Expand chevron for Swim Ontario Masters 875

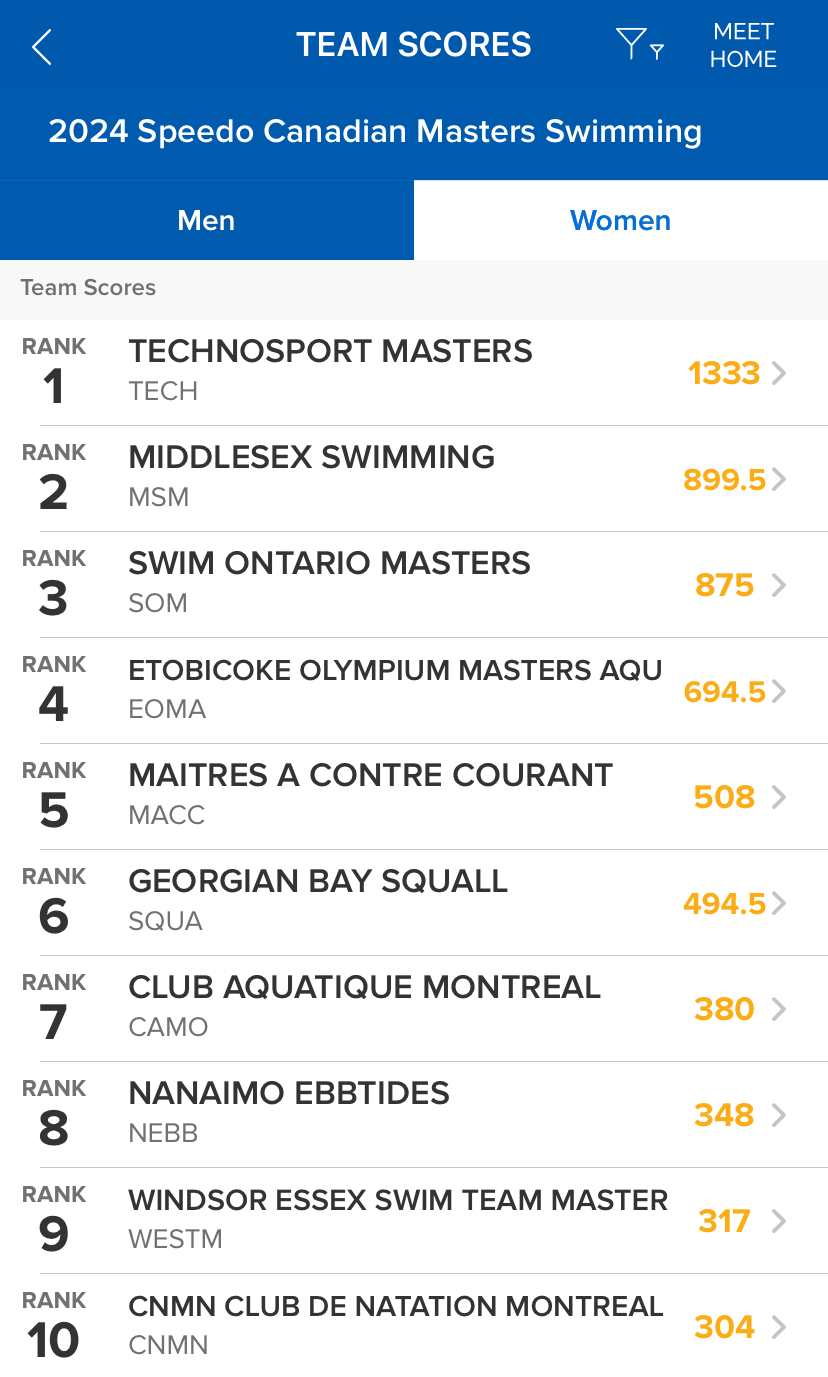[x=779, y=585]
